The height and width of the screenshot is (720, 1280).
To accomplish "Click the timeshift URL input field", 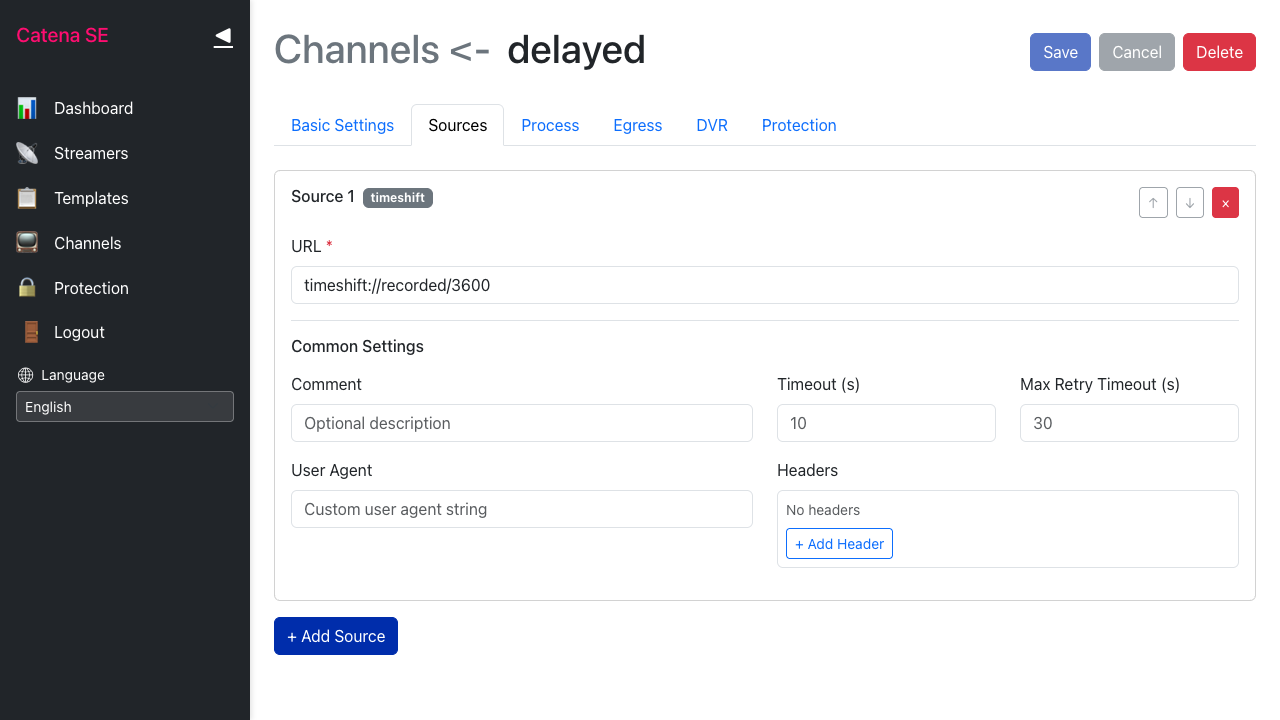I will 764,285.
